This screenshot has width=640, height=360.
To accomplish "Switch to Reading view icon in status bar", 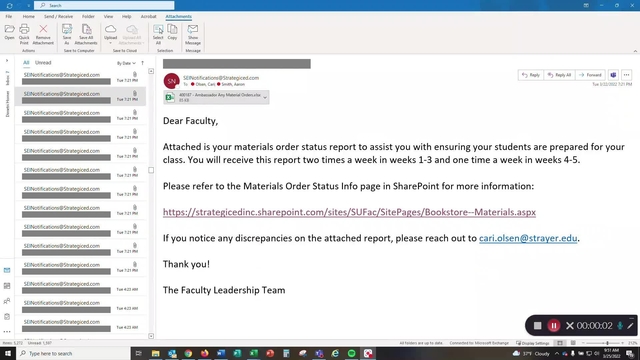I will 573,343.
